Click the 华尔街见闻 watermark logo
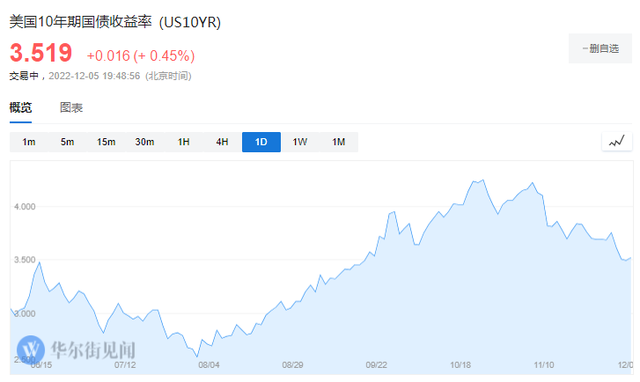The image size is (640, 382). 76,349
